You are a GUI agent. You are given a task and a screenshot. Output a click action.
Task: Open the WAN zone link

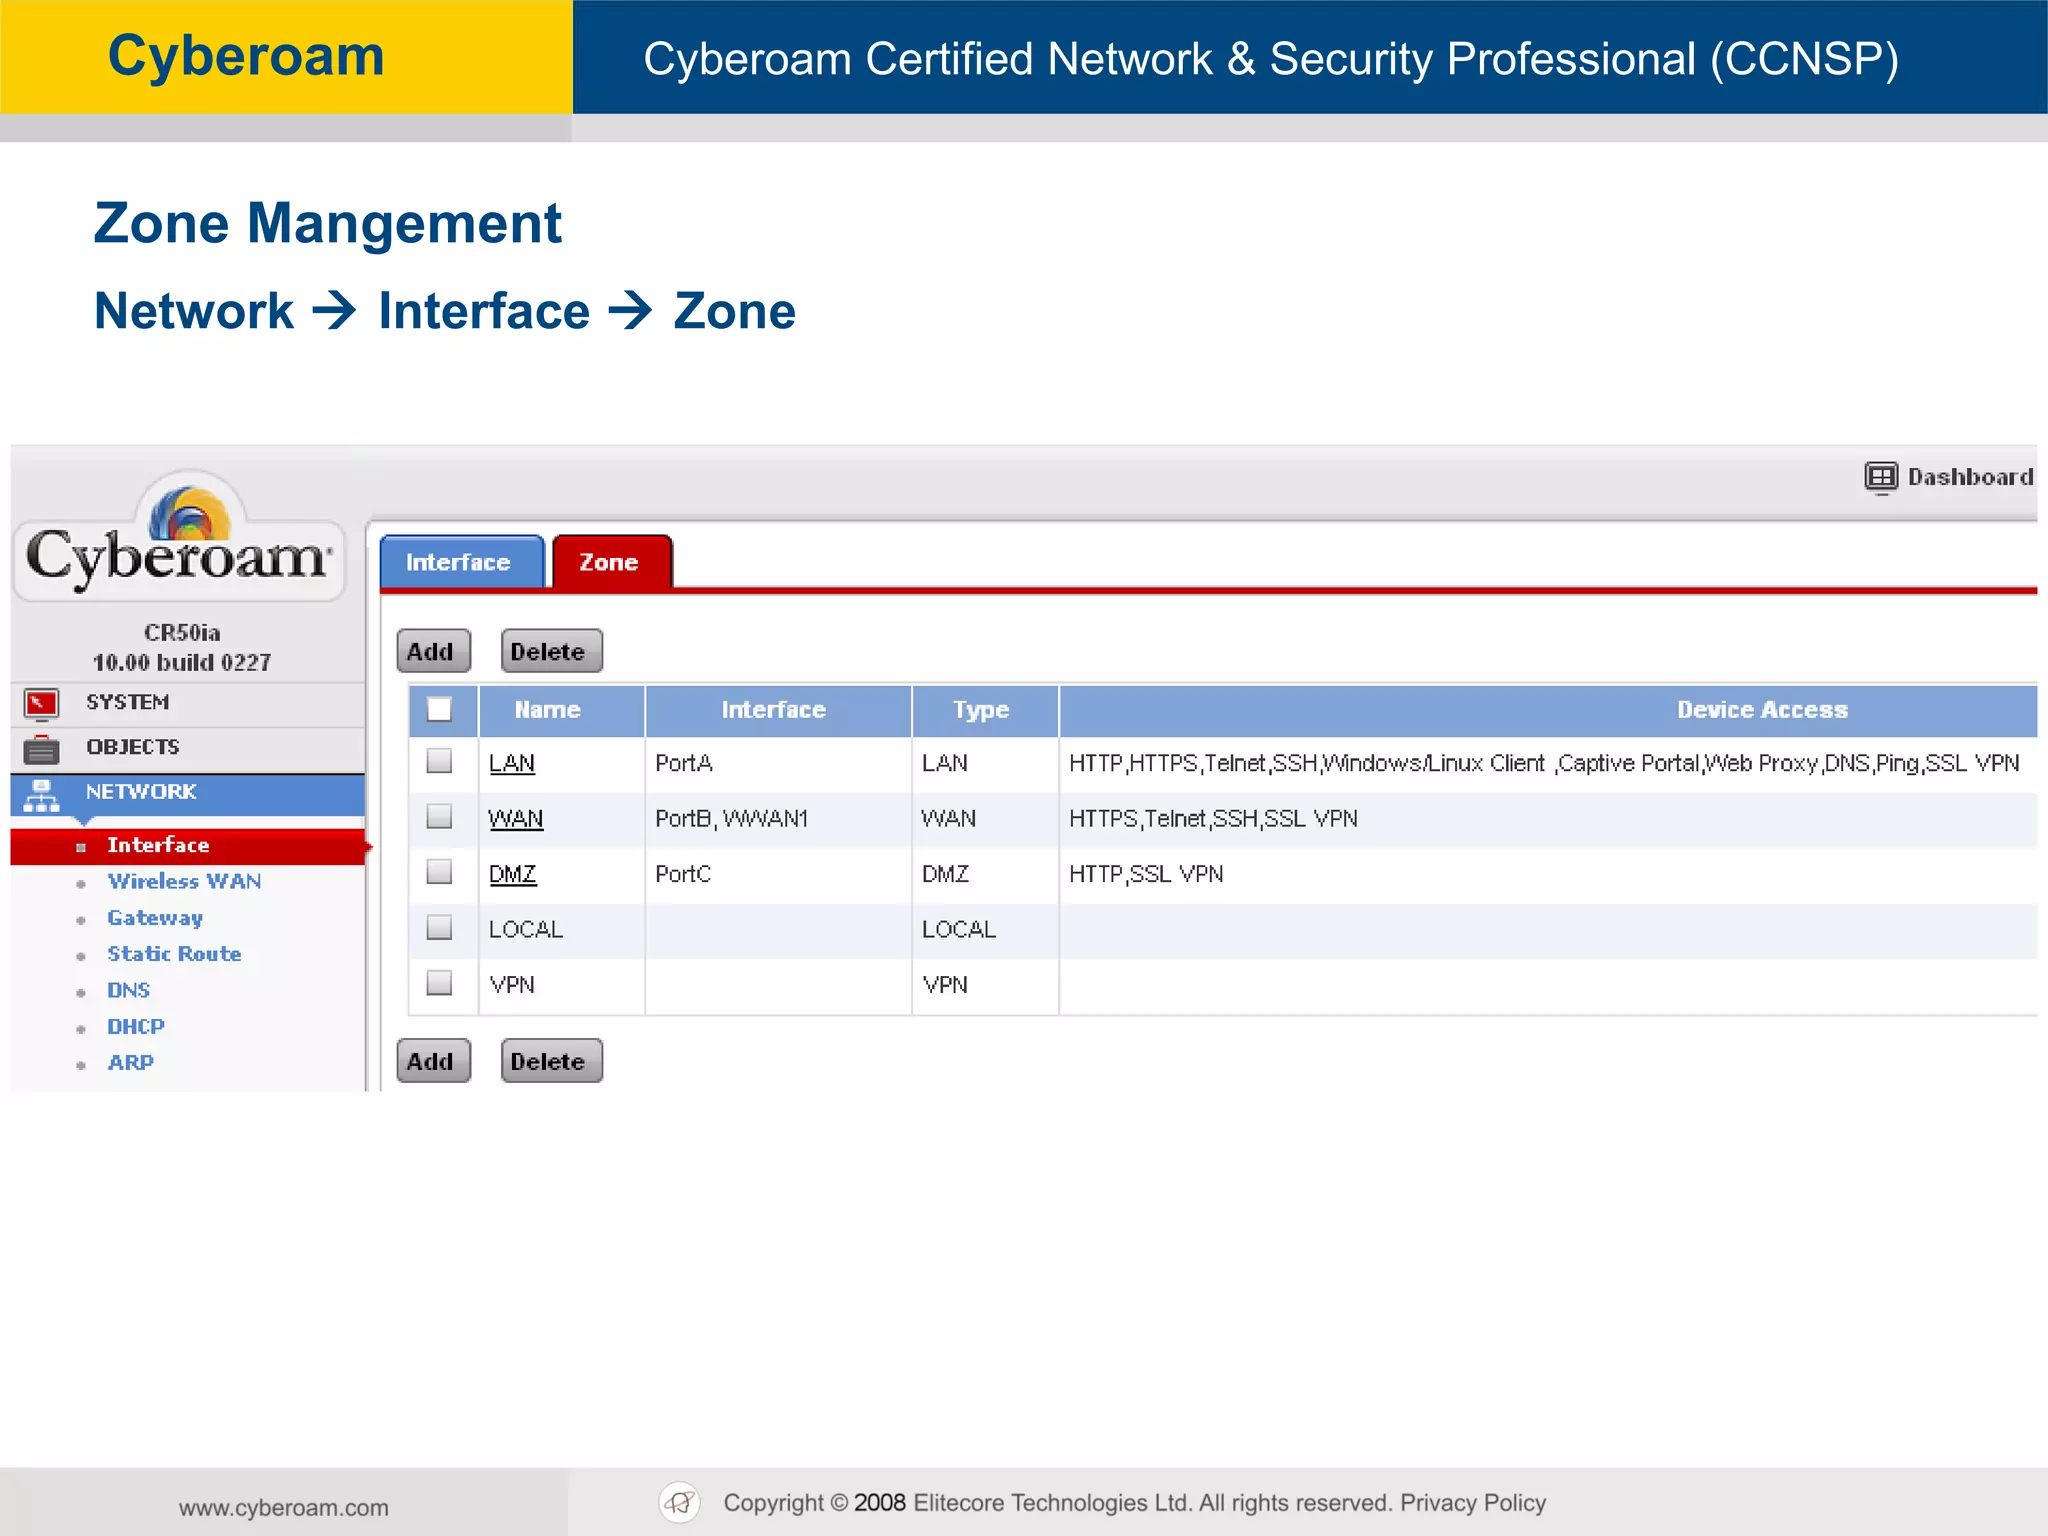(516, 818)
